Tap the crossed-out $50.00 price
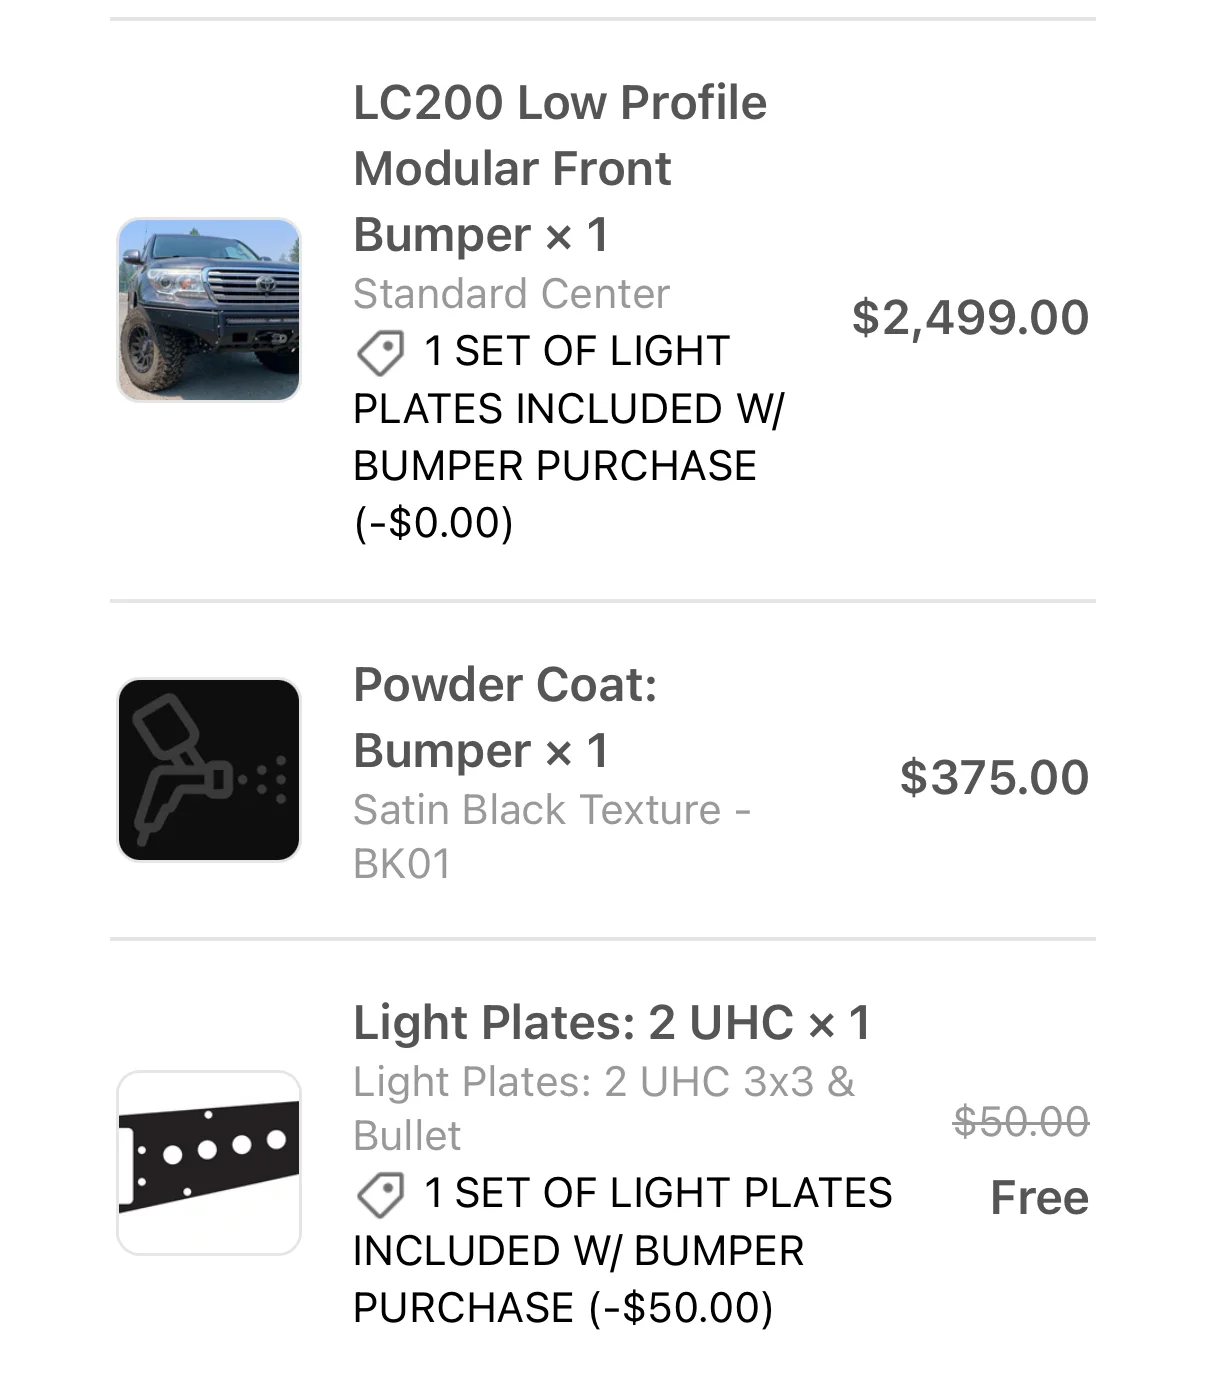 click(x=1021, y=1121)
